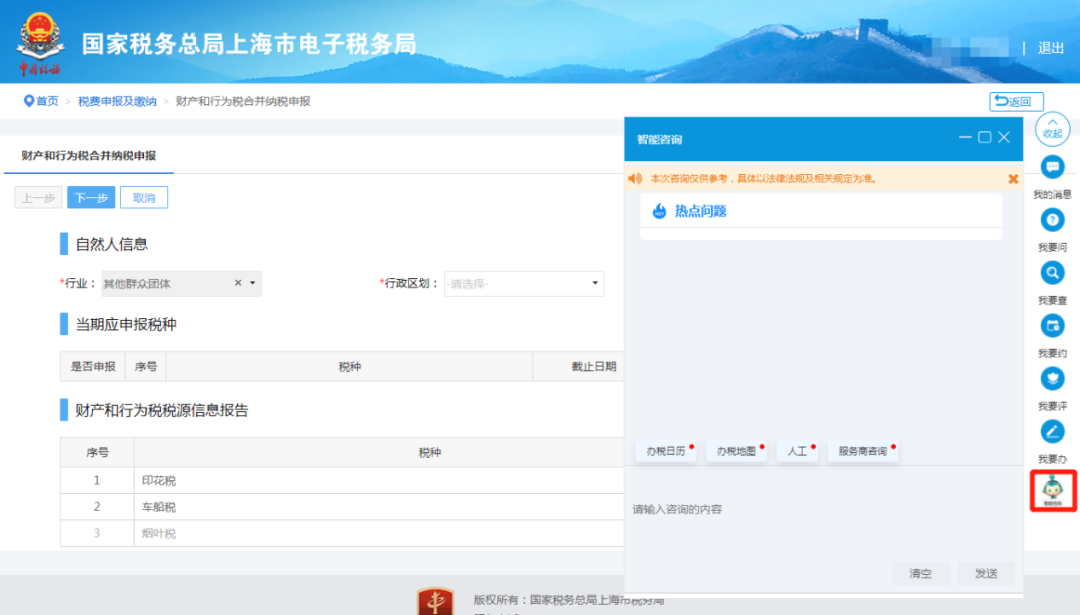The image size is (1080, 615).
Task: Open the 我要评 shield icon
Action: click(1052, 378)
